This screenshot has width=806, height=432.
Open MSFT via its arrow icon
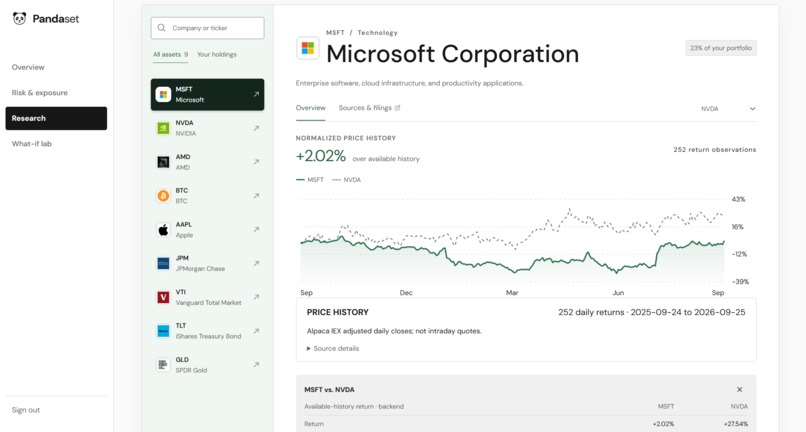[256, 94]
